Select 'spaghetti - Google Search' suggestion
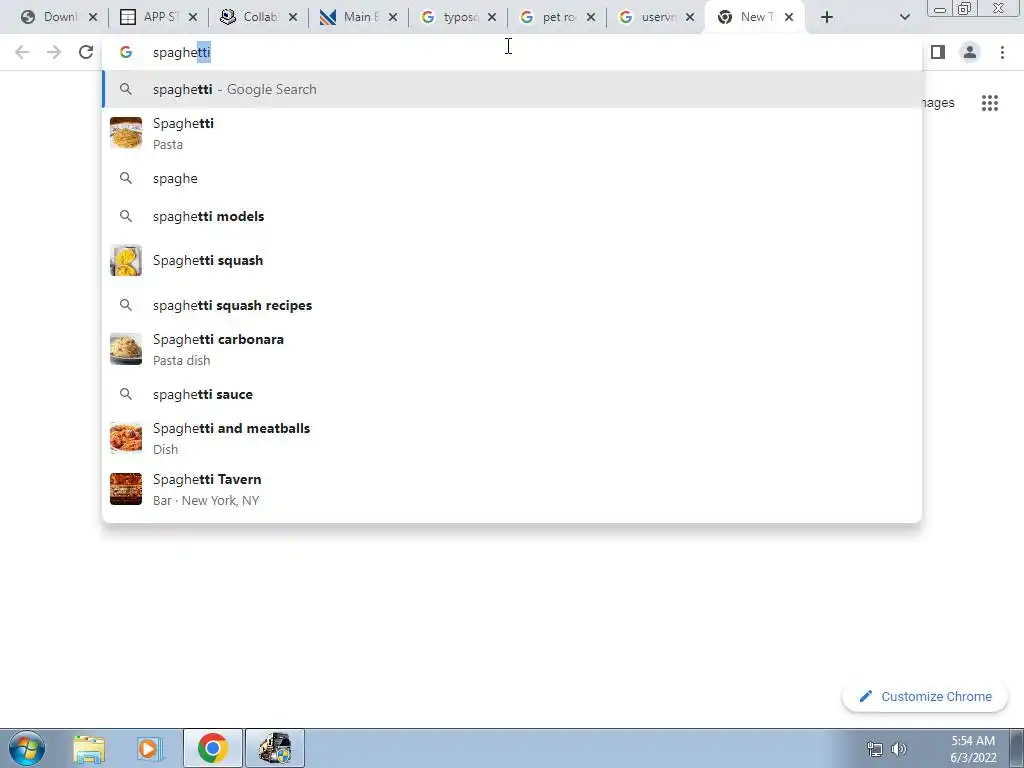 (x=512, y=89)
